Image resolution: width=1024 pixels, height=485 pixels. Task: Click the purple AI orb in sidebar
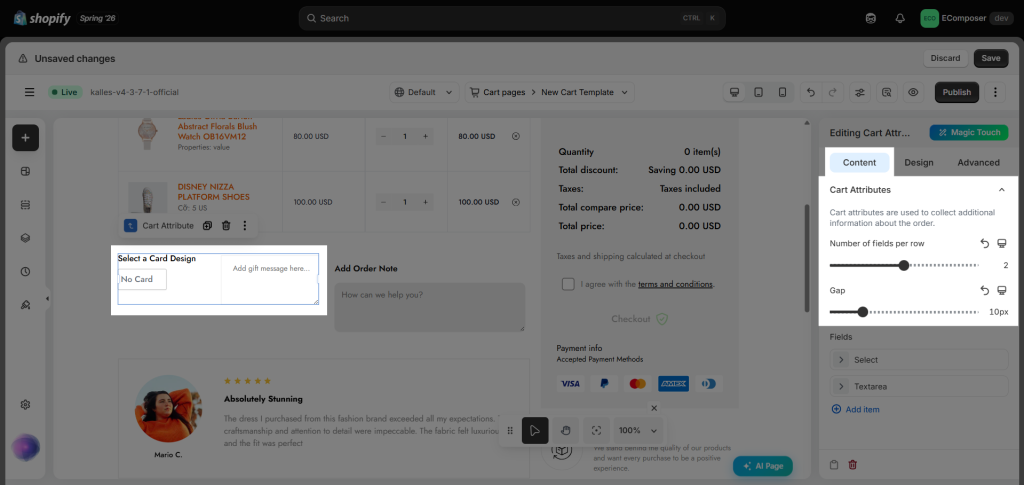[x=25, y=448]
